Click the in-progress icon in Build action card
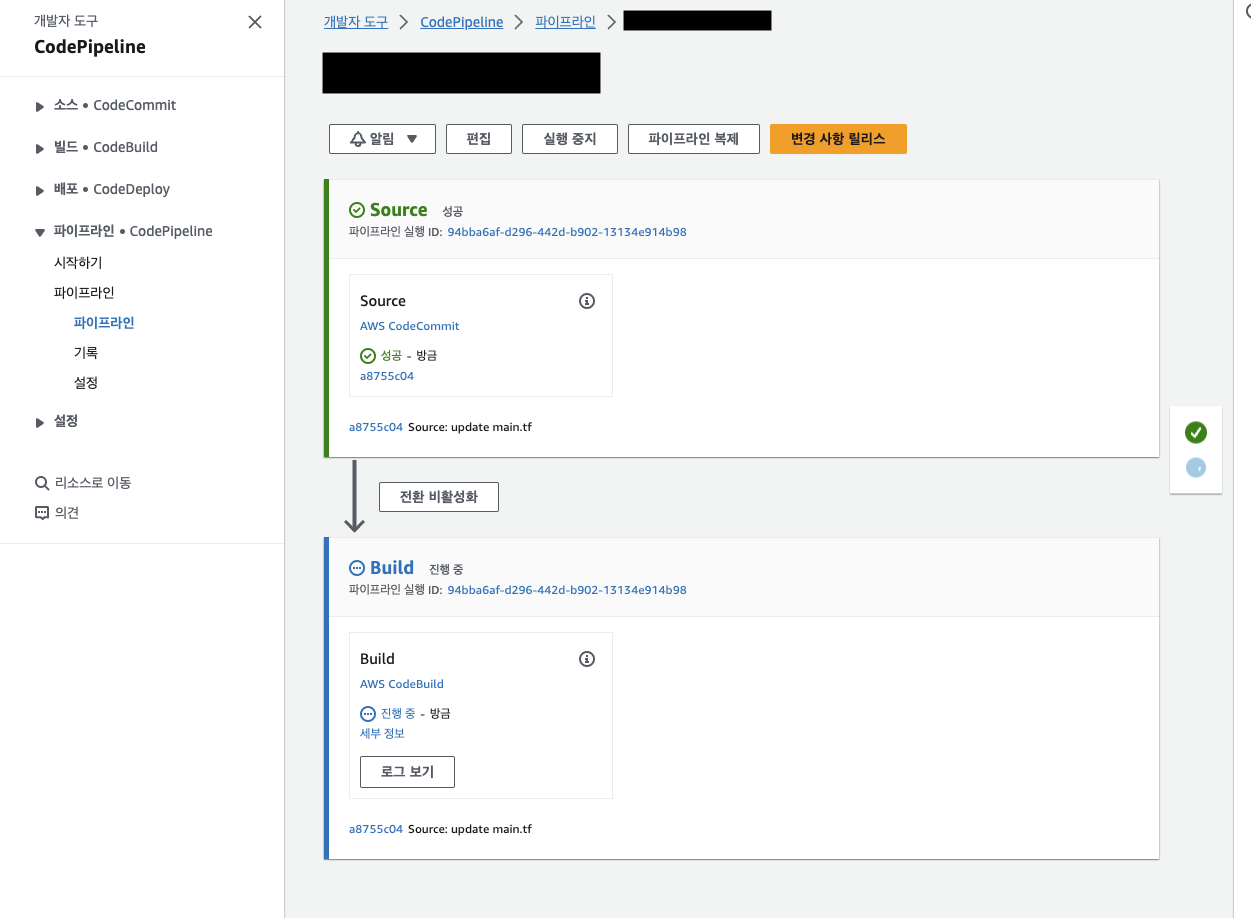Screen dimensions: 1251x918 [x=368, y=713]
